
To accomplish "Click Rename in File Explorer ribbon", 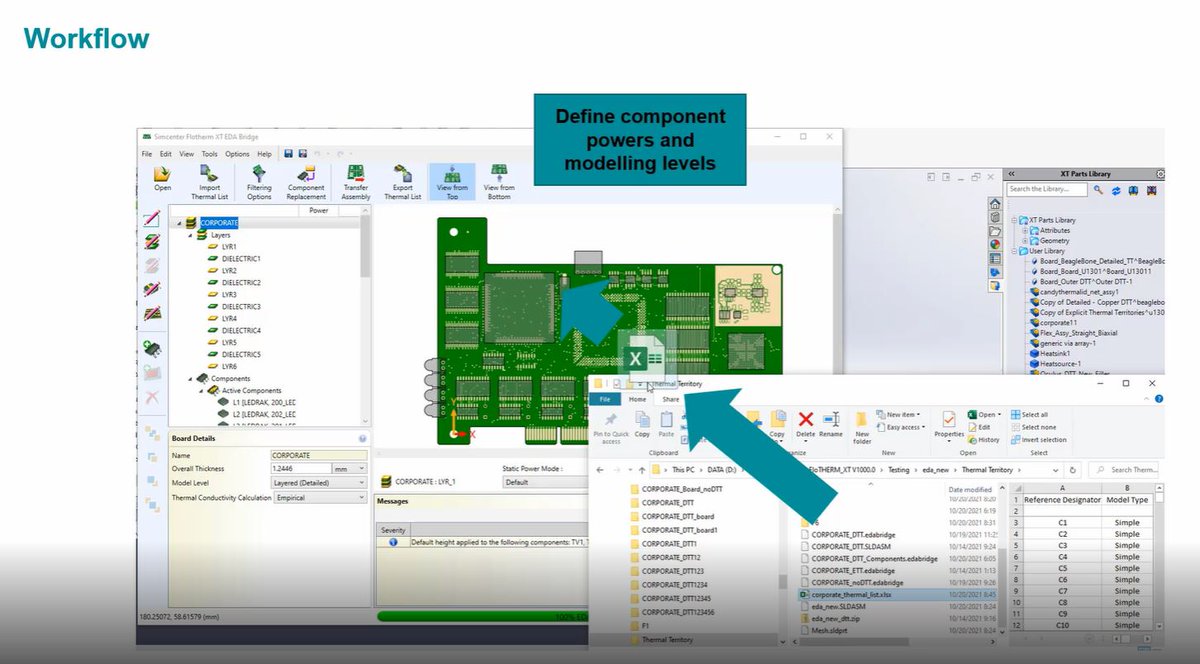I will (831, 424).
